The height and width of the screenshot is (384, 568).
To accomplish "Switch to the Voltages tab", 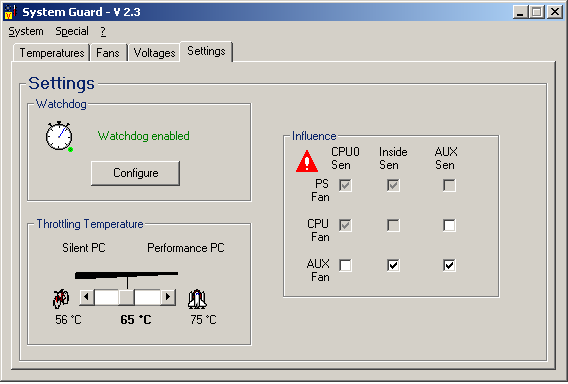I will click(154, 53).
